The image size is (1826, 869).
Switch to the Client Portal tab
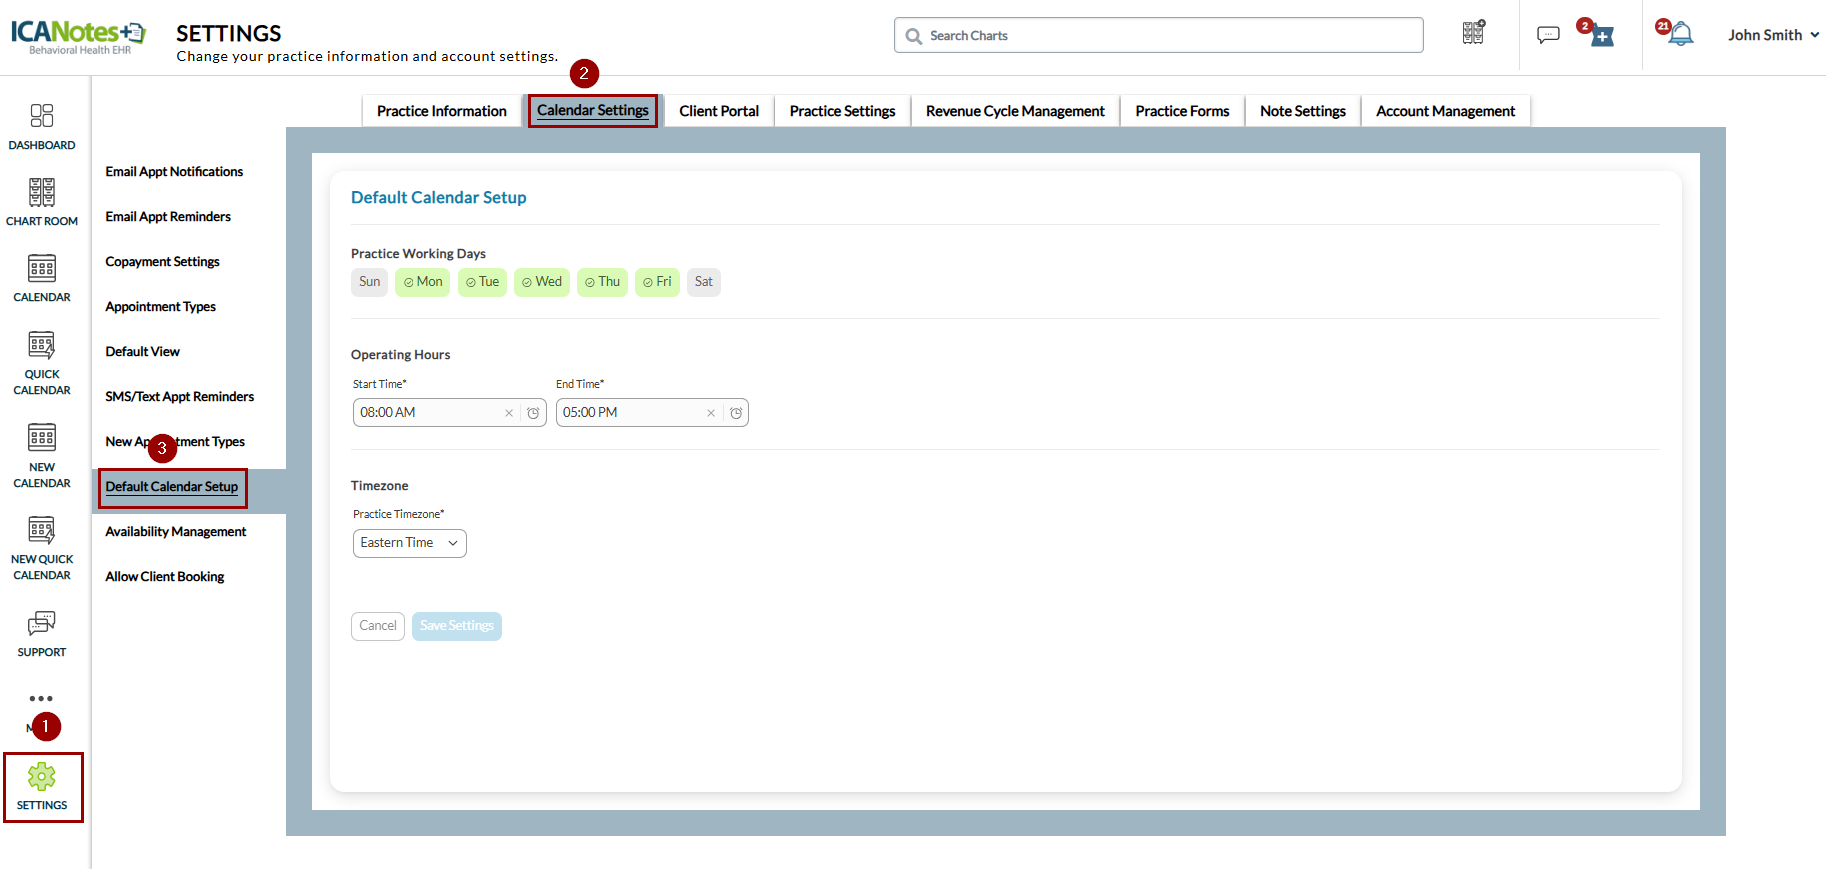point(719,111)
